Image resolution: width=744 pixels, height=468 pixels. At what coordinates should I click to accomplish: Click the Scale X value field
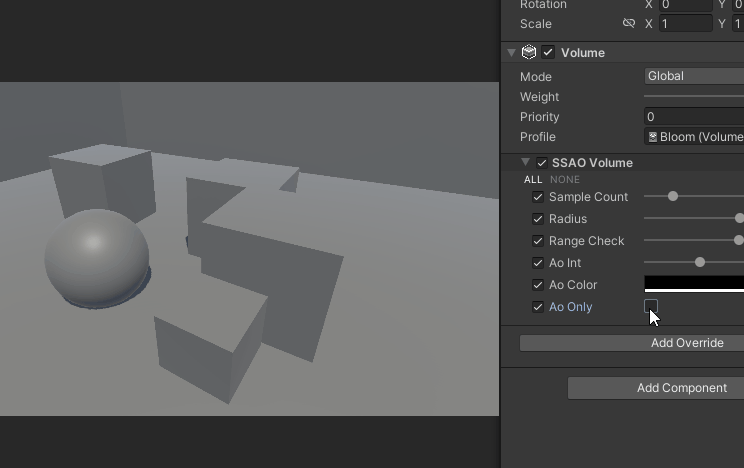coord(686,24)
